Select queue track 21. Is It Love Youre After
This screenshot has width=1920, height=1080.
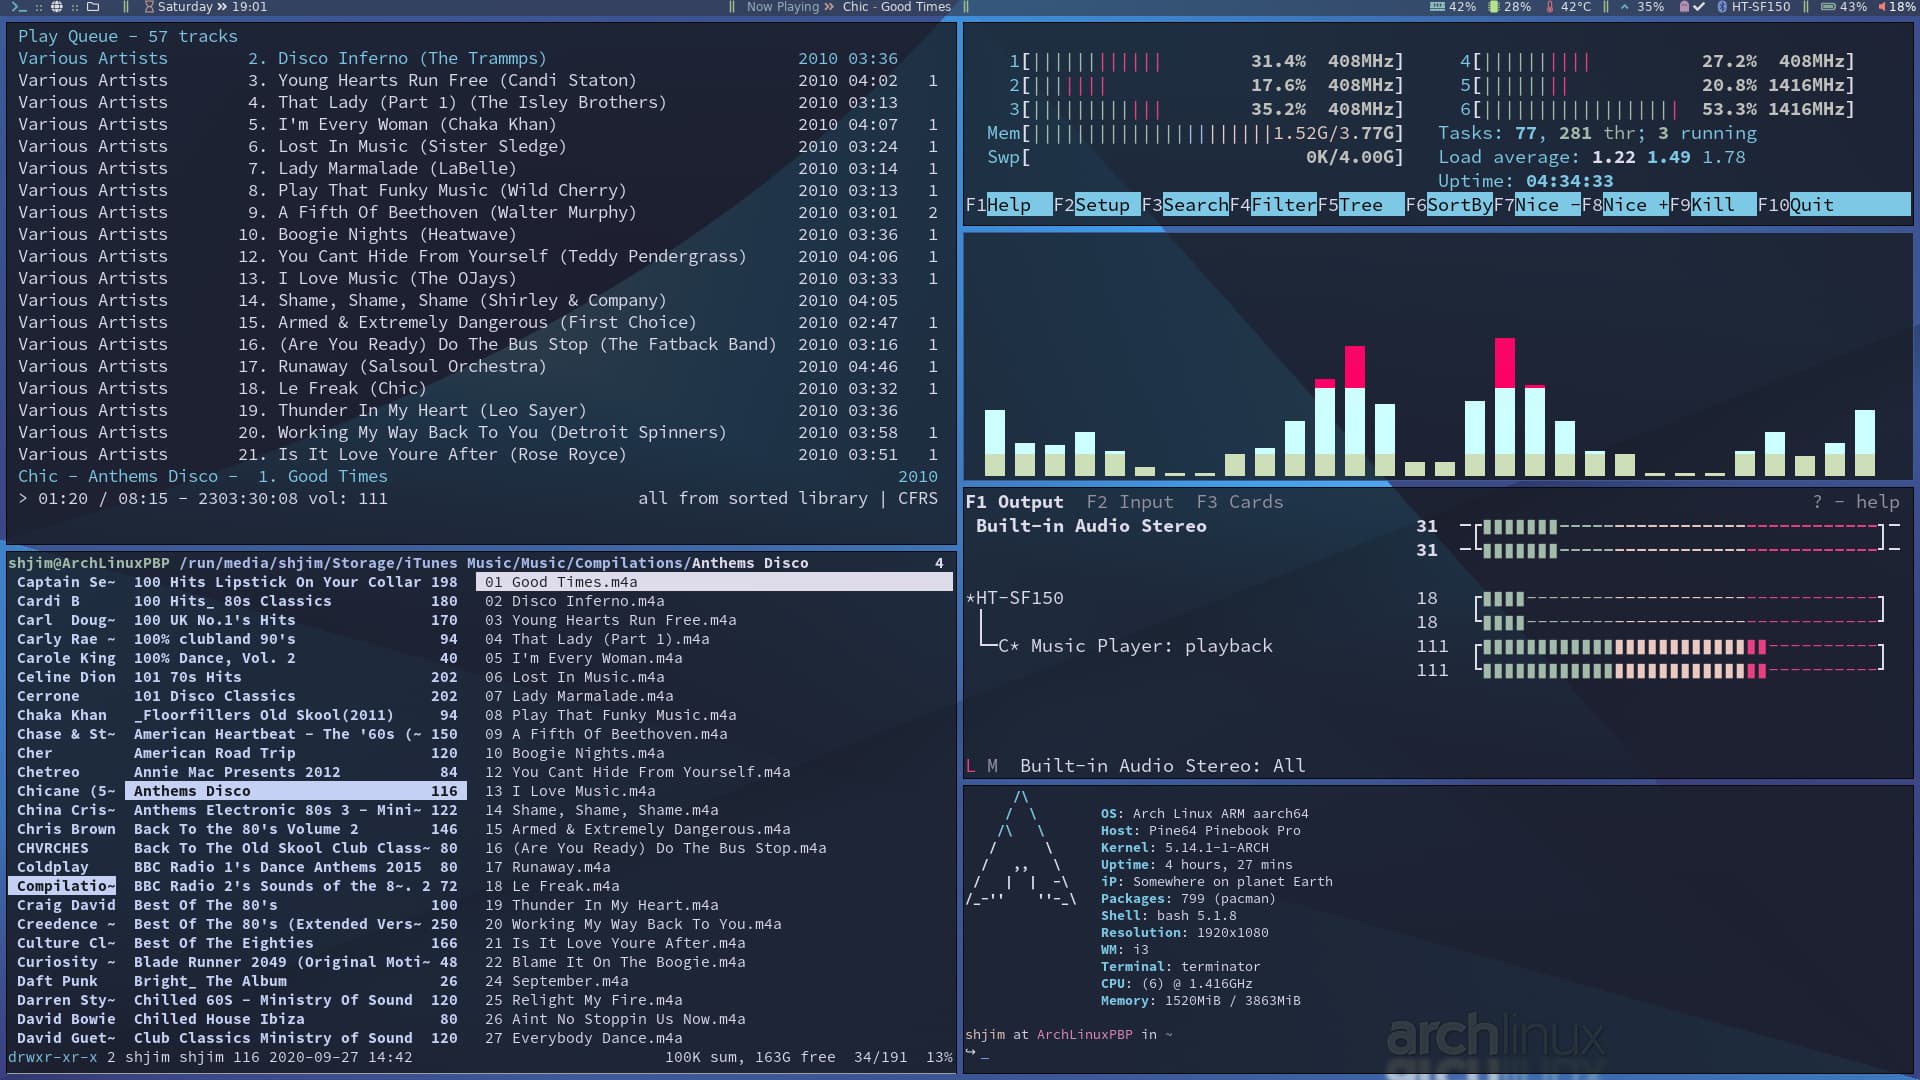(x=477, y=455)
